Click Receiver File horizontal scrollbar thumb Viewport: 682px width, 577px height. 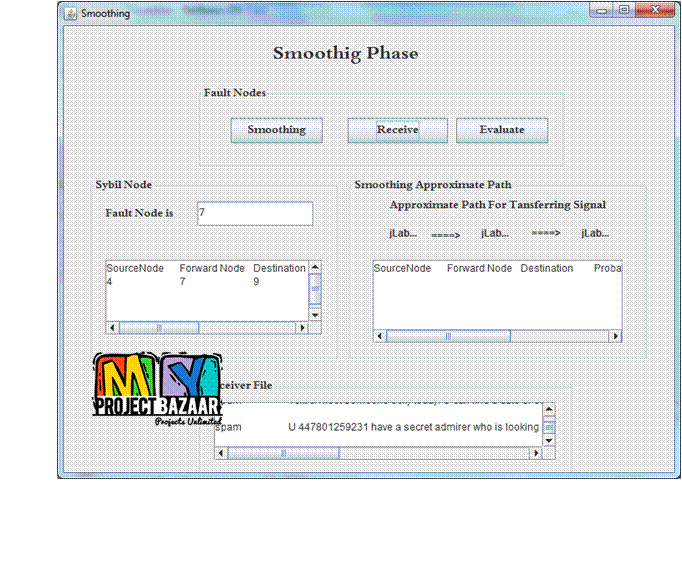(x=283, y=453)
